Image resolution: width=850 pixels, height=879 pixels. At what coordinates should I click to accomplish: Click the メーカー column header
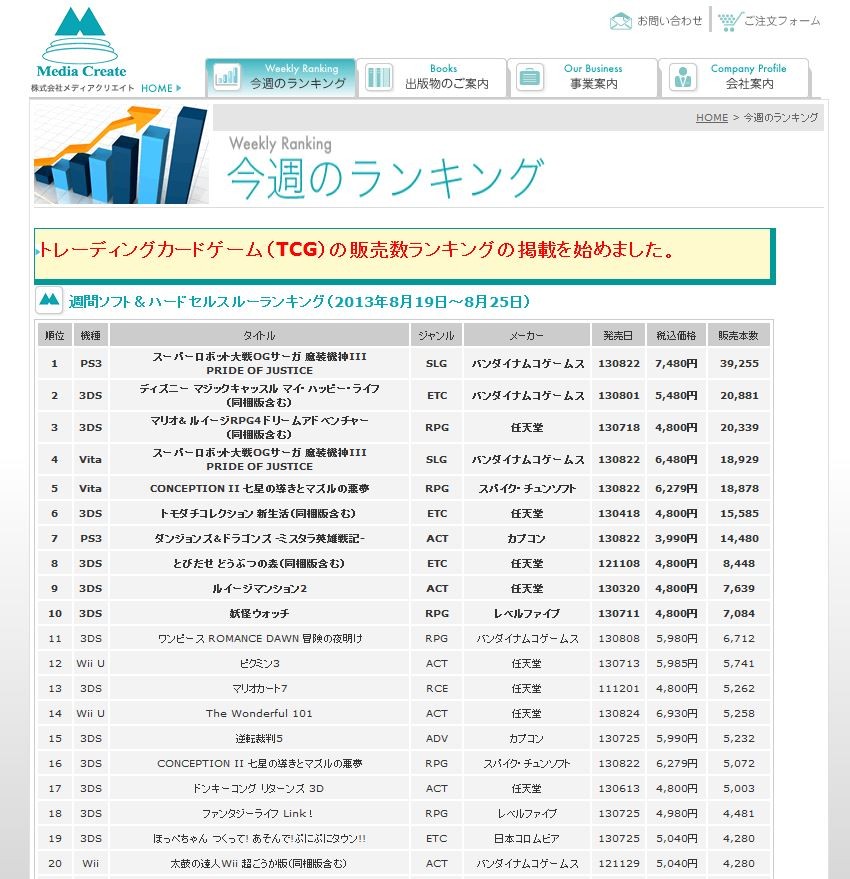point(526,335)
